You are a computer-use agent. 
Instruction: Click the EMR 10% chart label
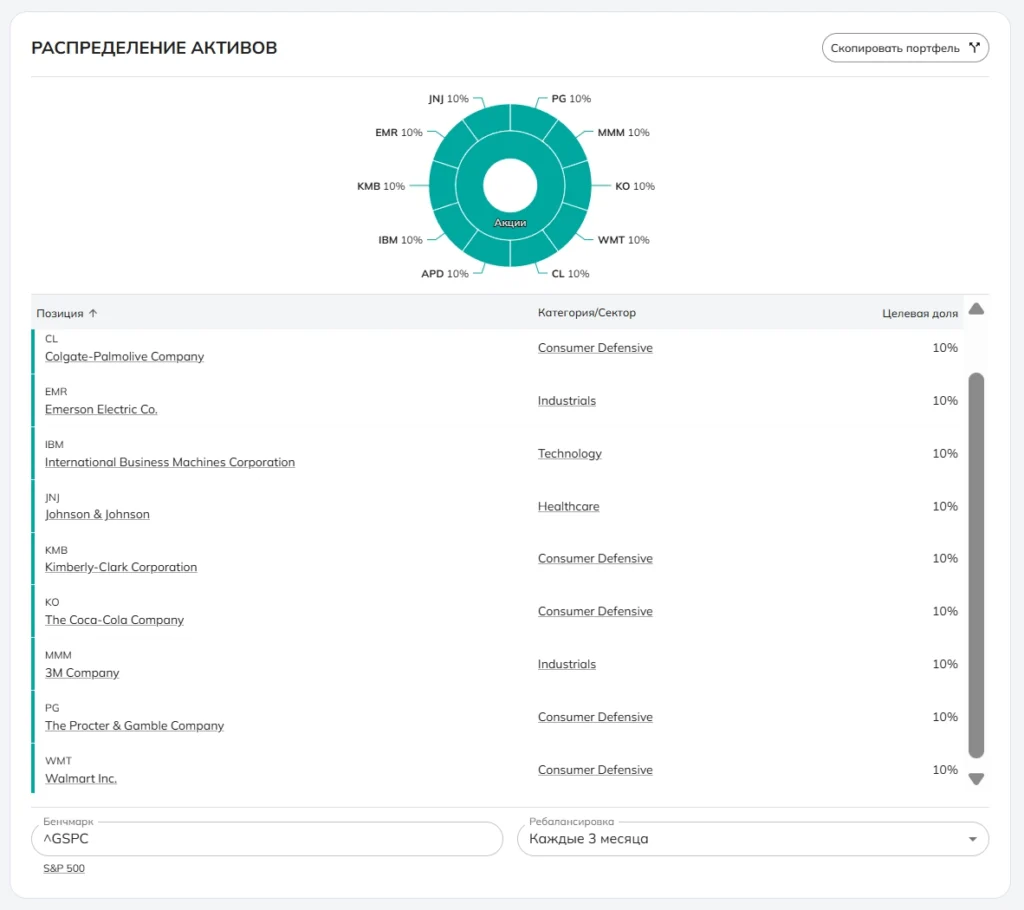pyautogui.click(x=398, y=133)
